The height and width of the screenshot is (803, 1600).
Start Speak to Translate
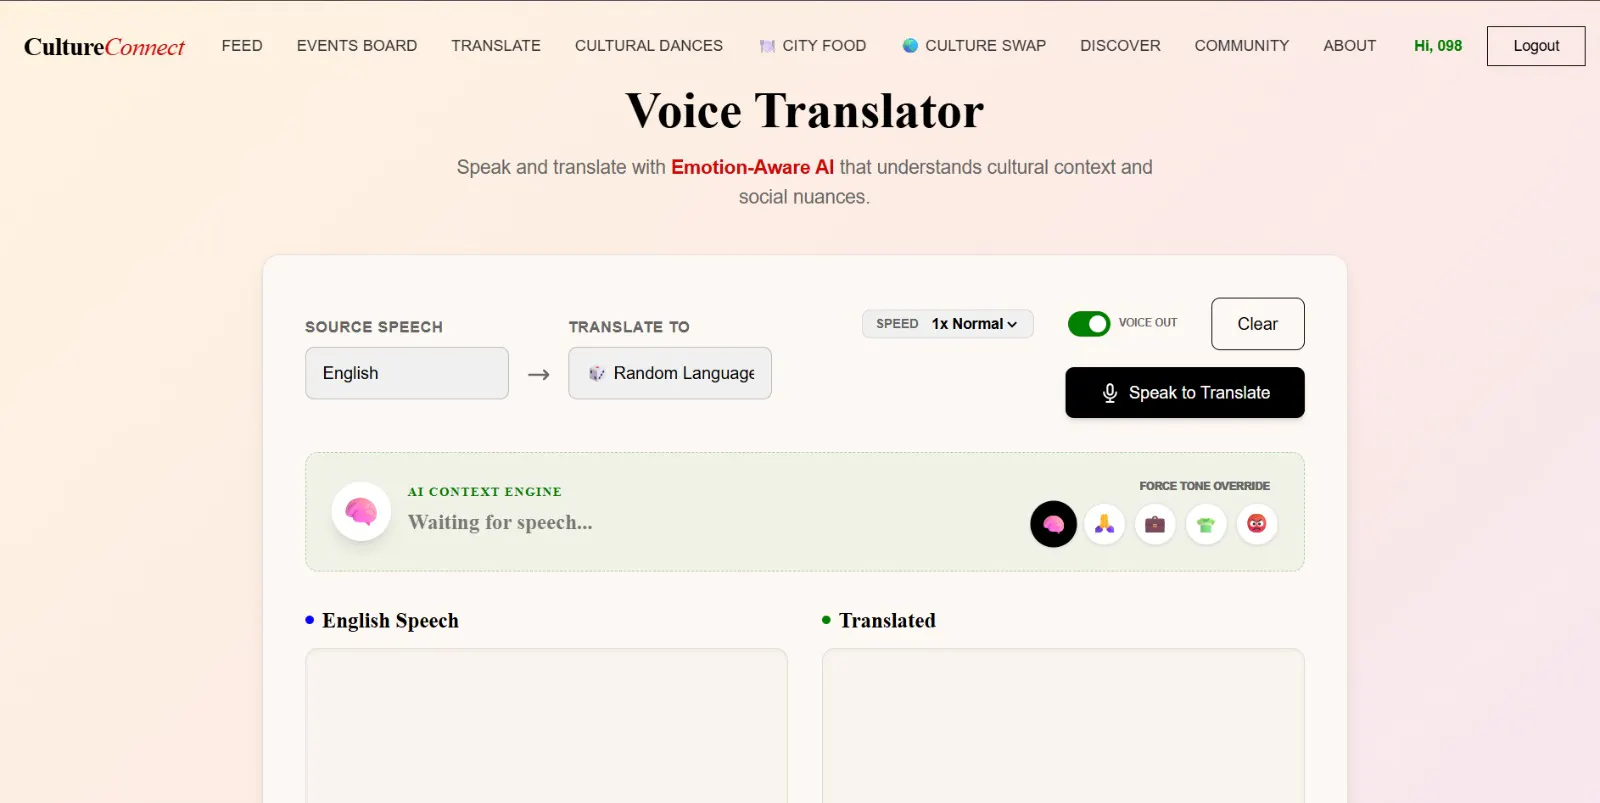(1185, 393)
